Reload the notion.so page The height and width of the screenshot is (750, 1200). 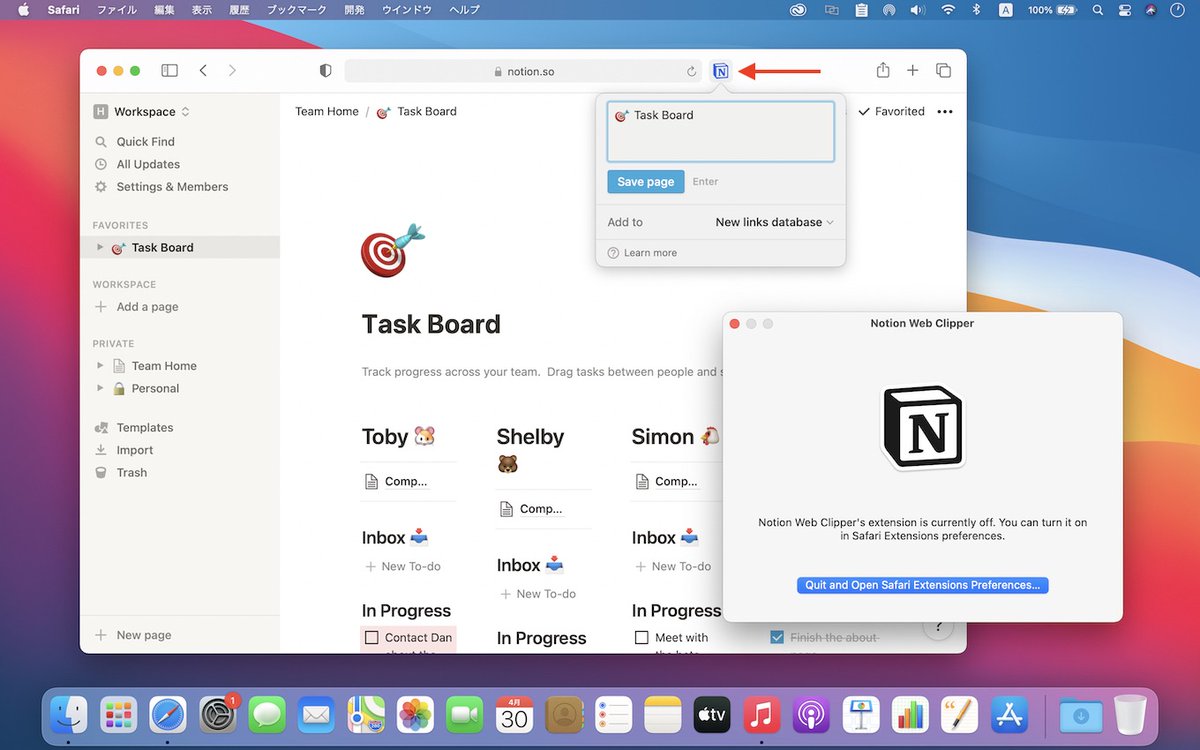[691, 72]
